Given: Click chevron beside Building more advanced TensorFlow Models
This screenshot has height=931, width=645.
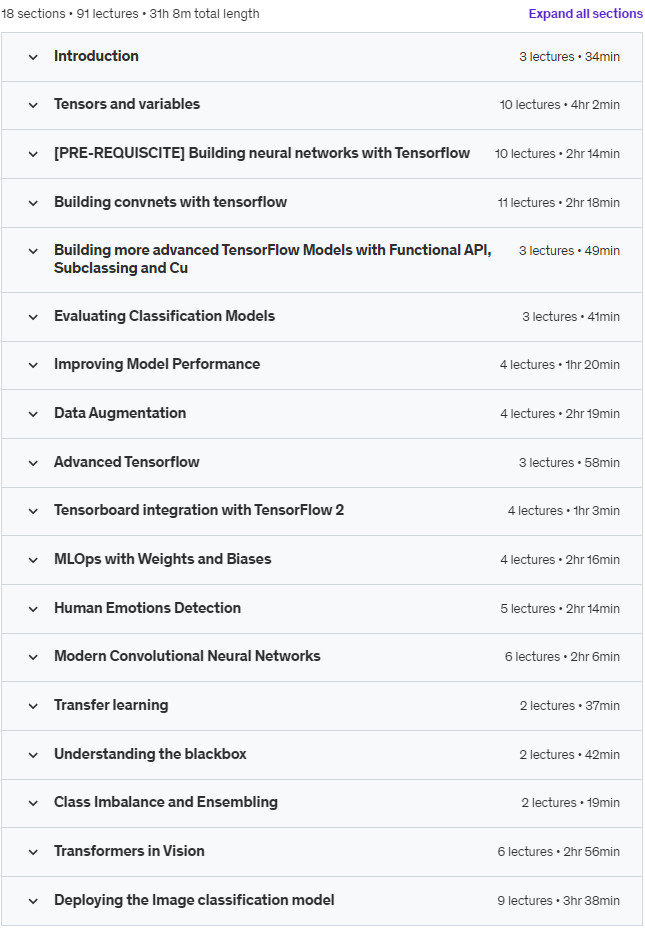Looking at the screenshot, I should click(x=33, y=251).
